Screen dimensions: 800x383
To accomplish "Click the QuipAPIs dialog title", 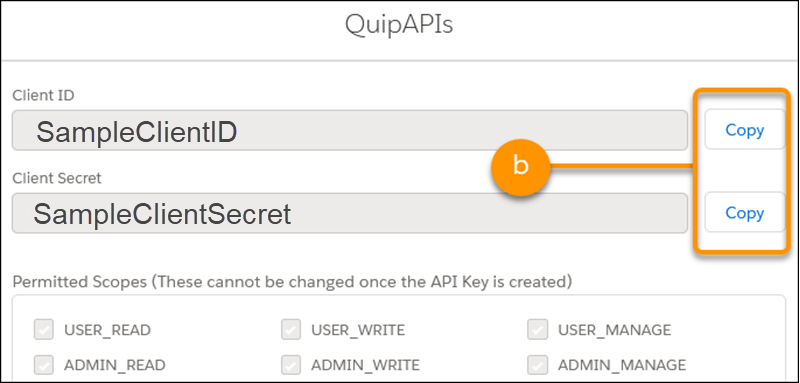I will pyautogui.click(x=399, y=24).
